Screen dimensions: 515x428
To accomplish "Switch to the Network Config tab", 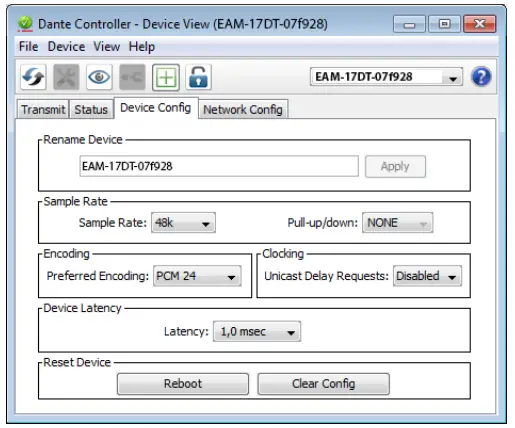I will (243, 109).
